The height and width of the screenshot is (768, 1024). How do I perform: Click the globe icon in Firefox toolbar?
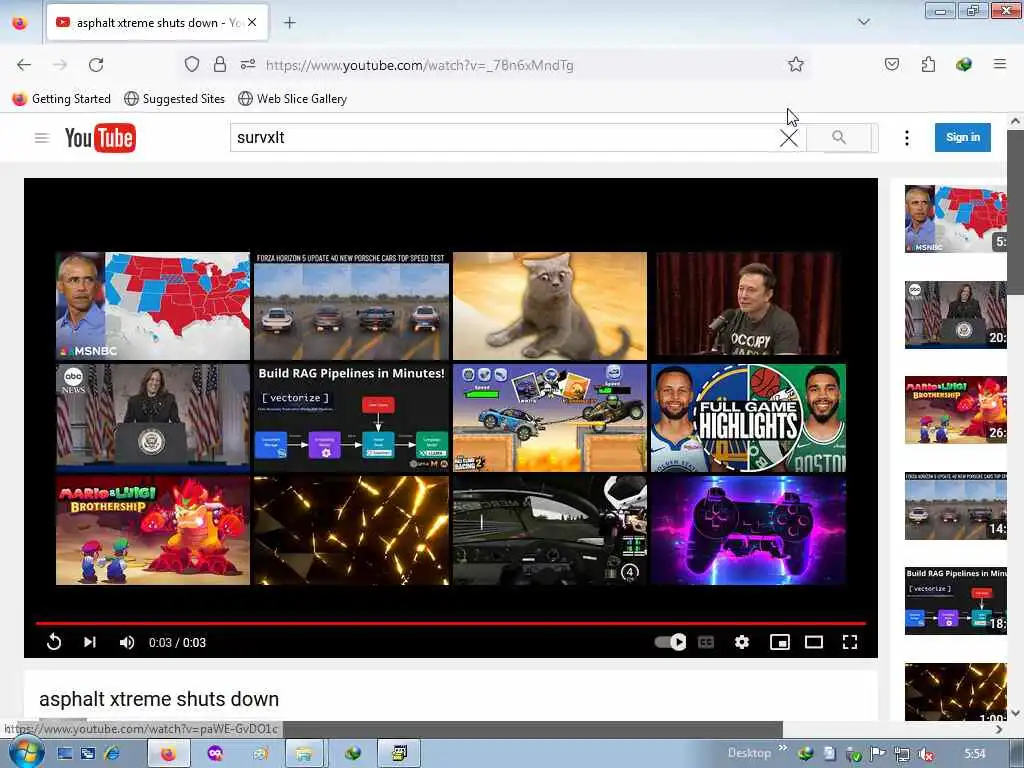[x=963, y=64]
